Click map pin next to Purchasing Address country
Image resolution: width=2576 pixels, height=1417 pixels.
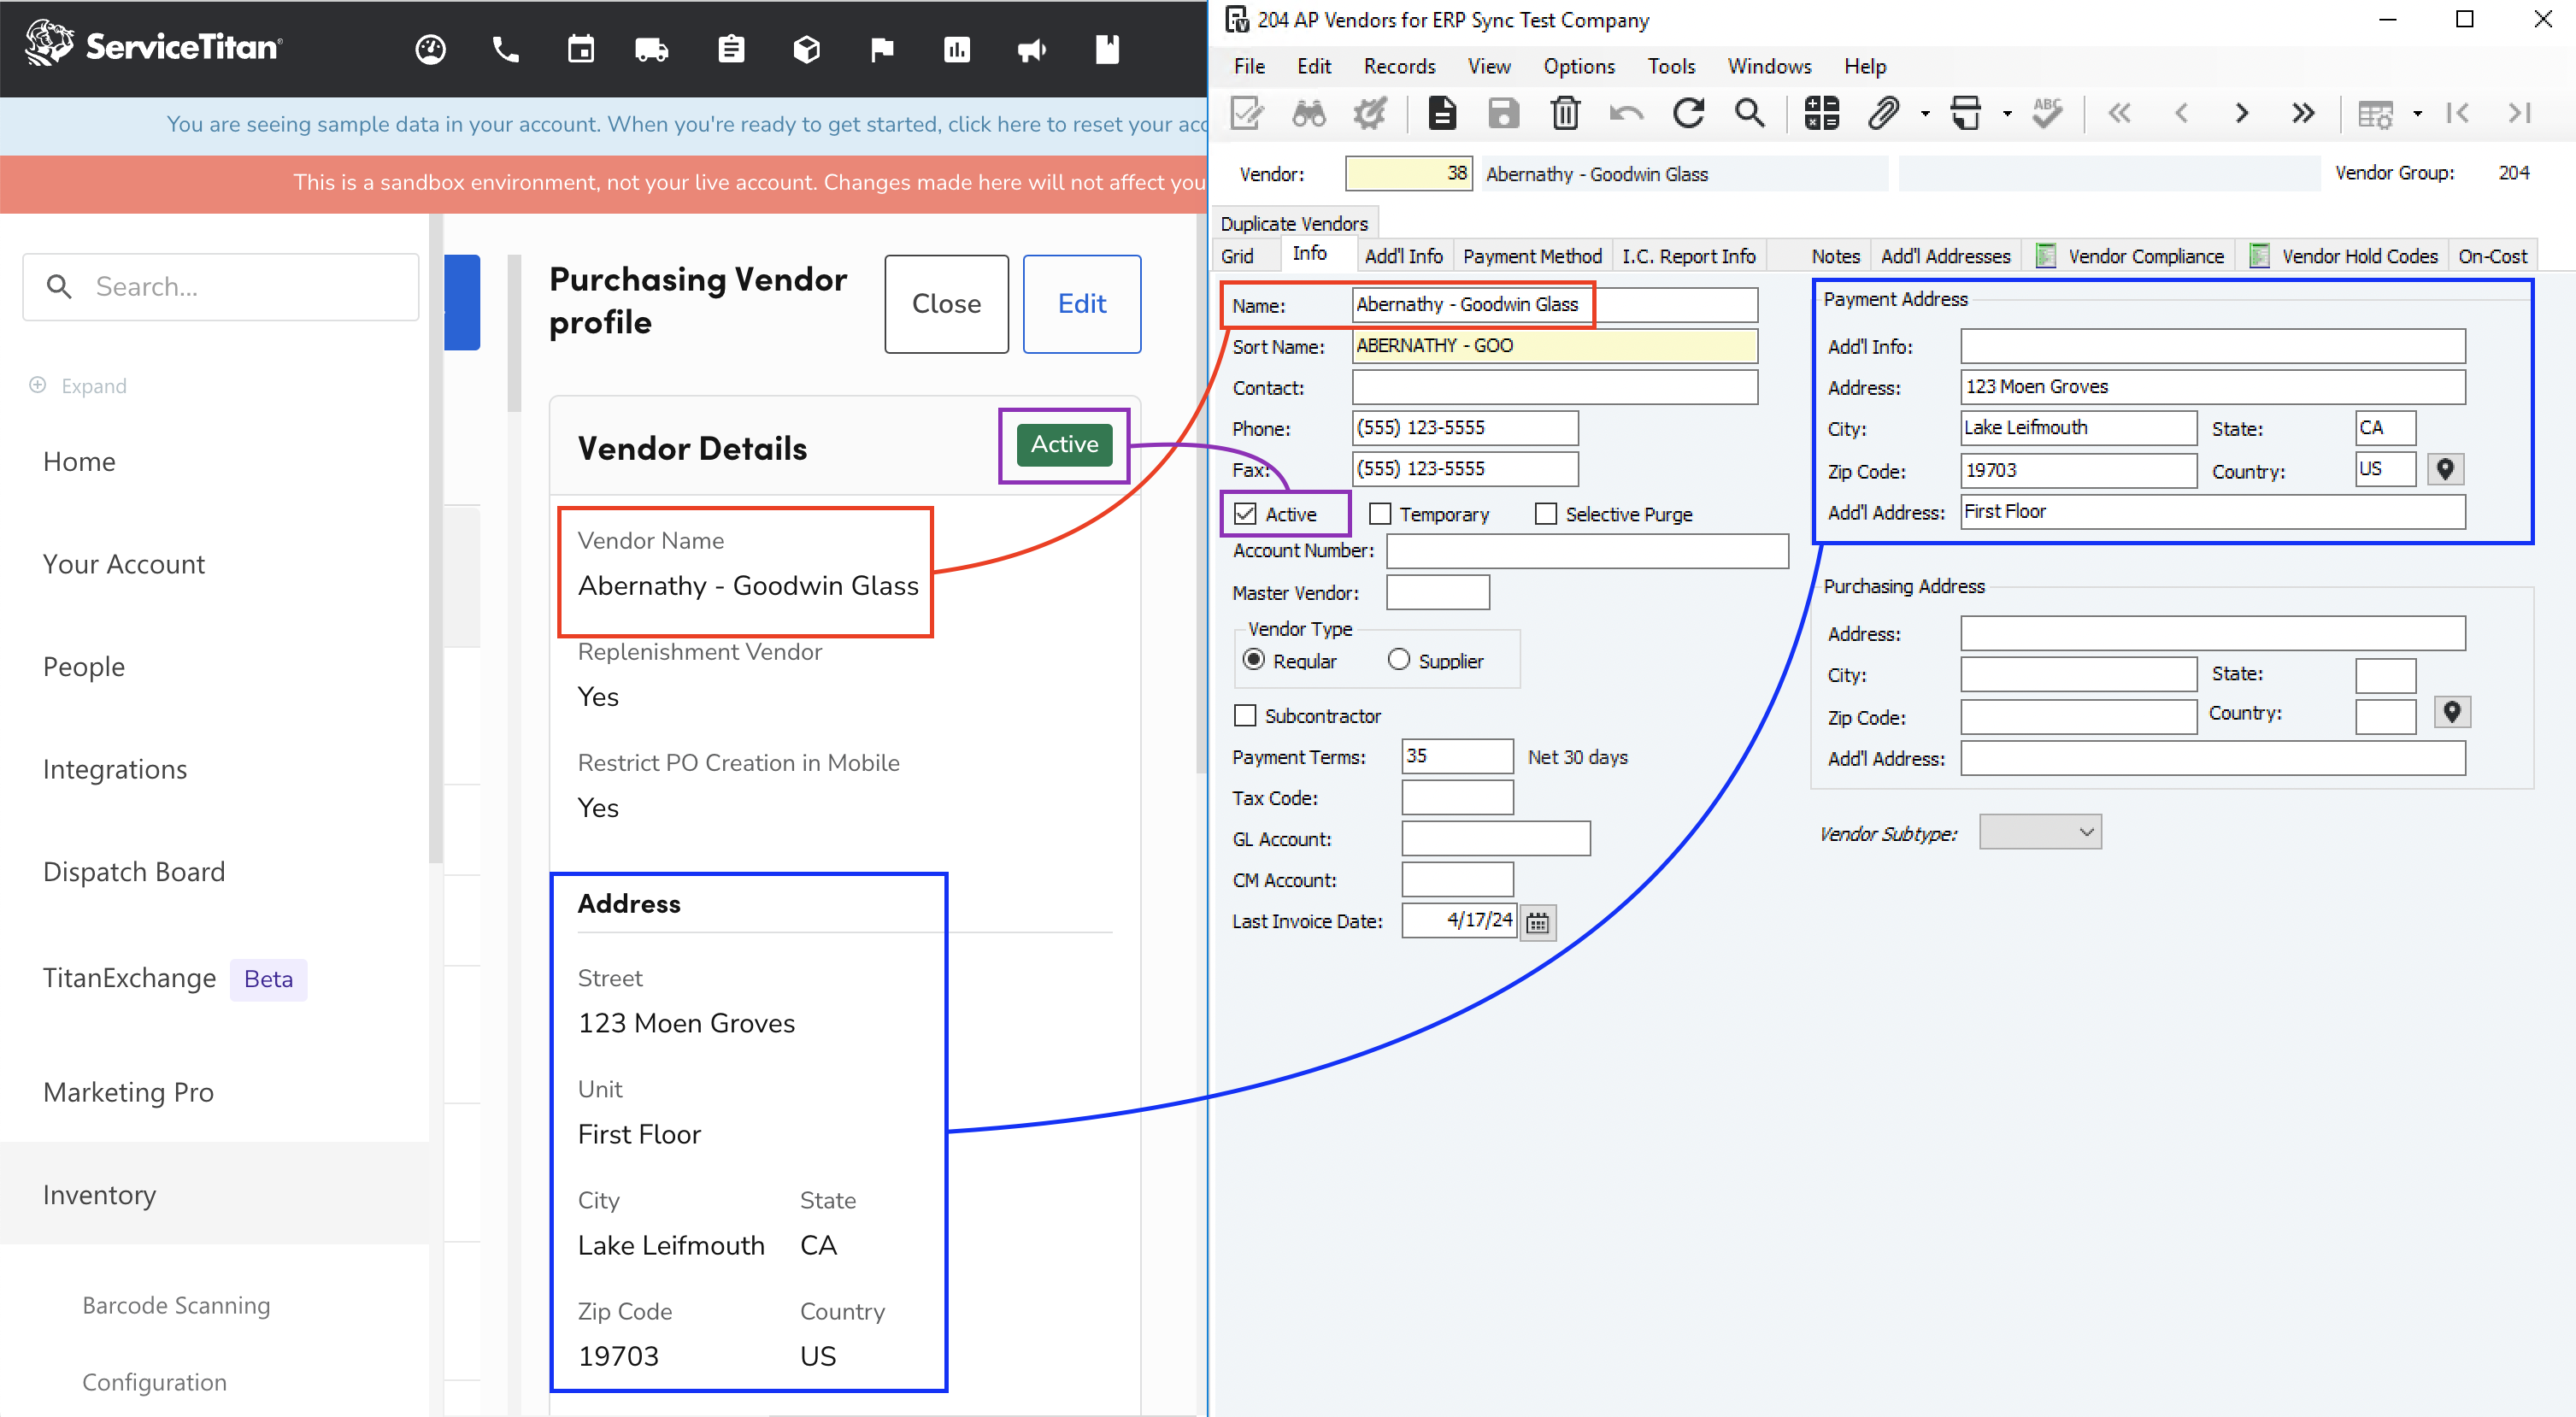(2451, 712)
